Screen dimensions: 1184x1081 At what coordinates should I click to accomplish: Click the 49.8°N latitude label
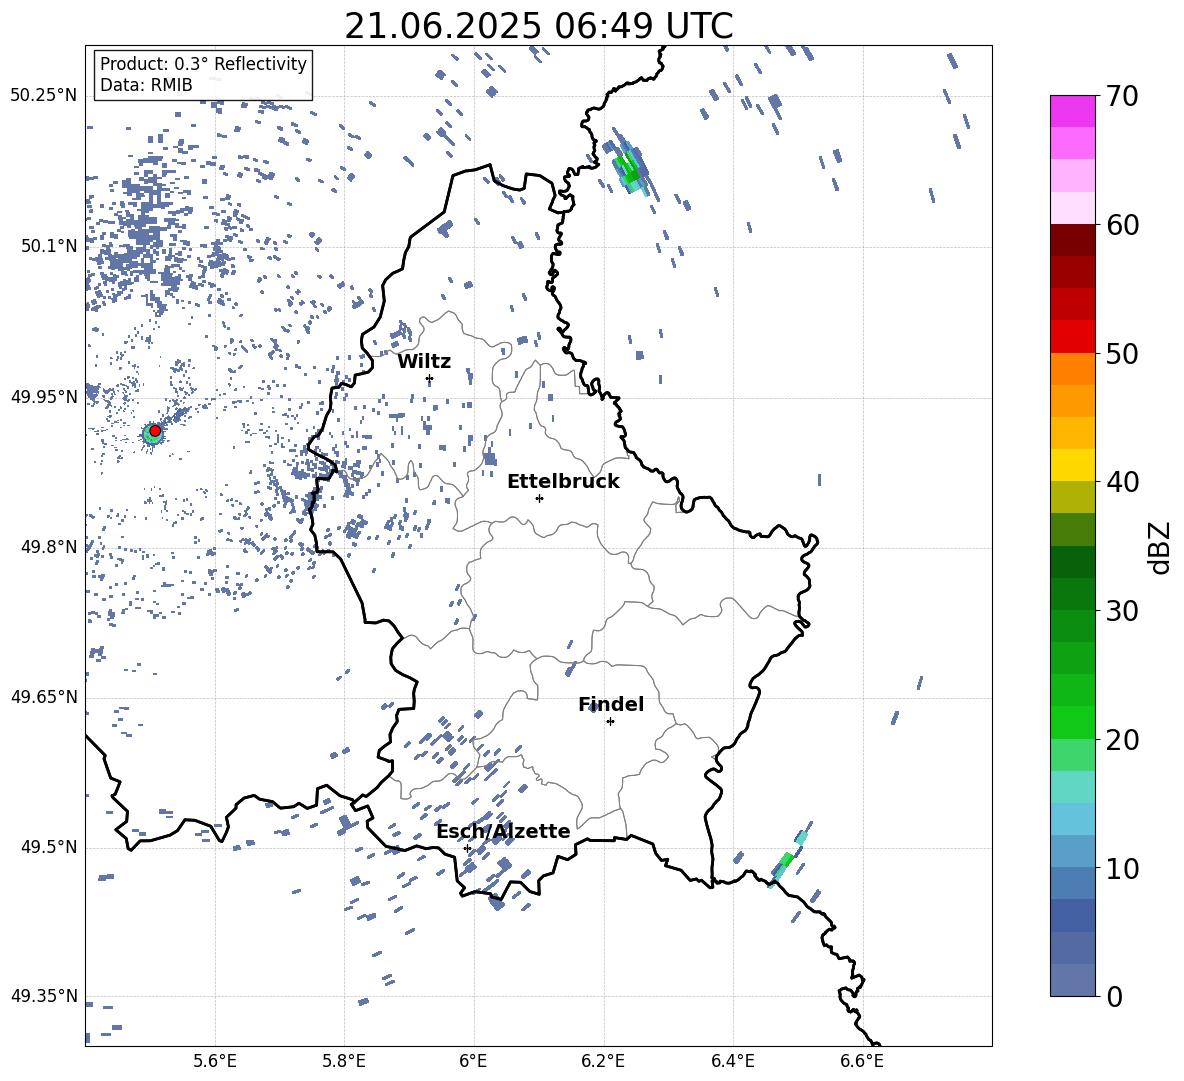(x=49, y=547)
